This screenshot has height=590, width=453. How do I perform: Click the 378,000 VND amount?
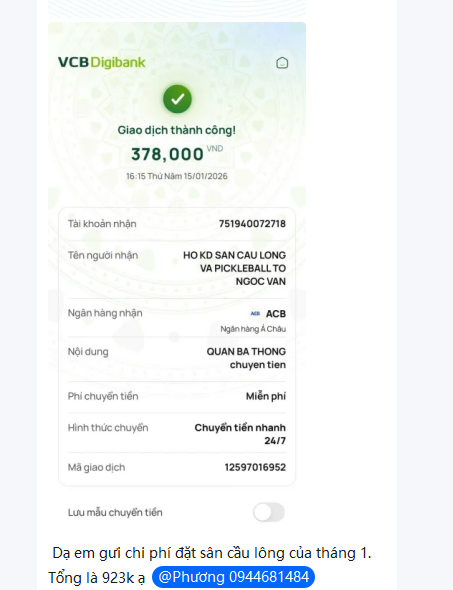tap(177, 154)
